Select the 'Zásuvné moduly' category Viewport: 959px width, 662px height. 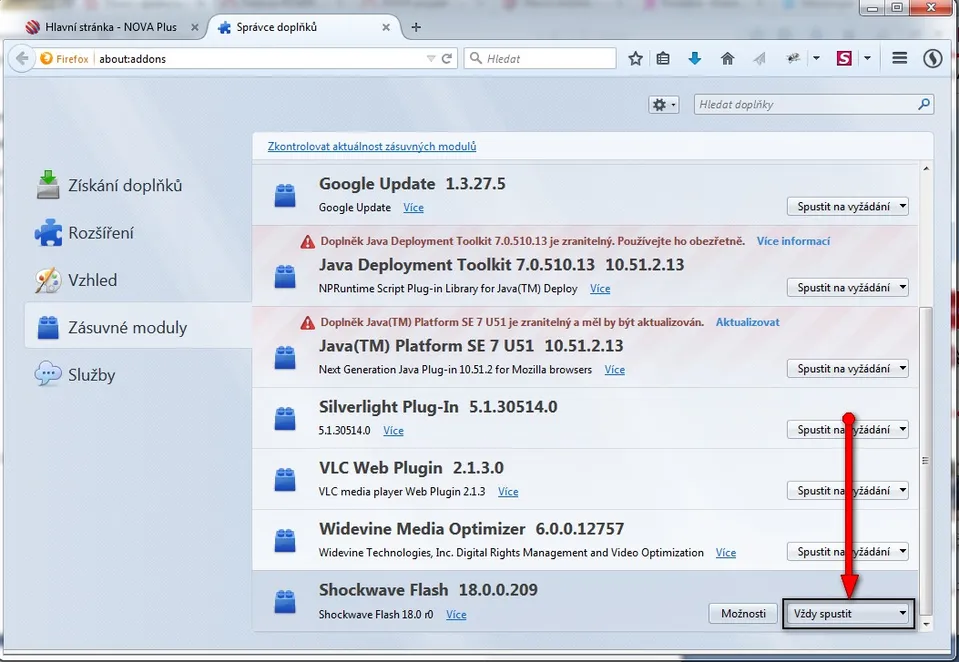[138, 327]
